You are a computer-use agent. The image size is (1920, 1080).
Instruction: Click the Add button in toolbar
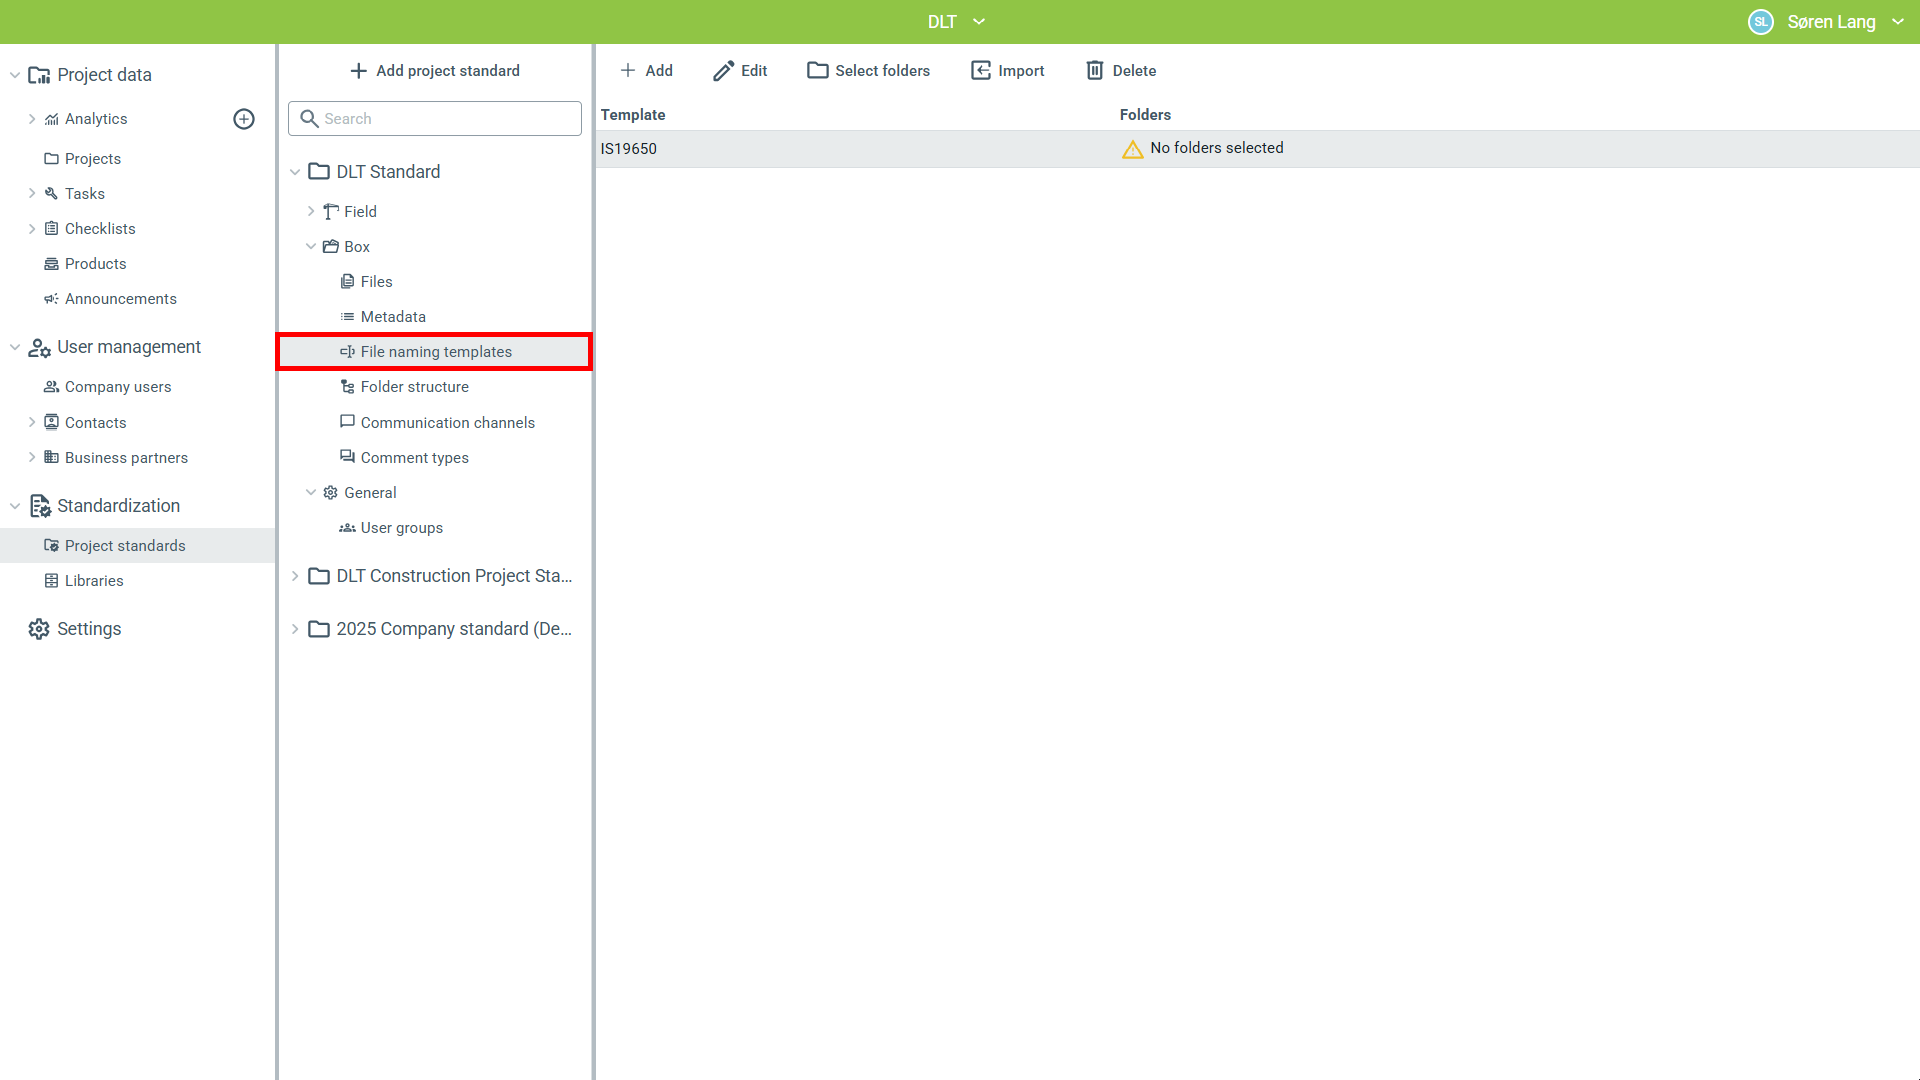click(646, 71)
